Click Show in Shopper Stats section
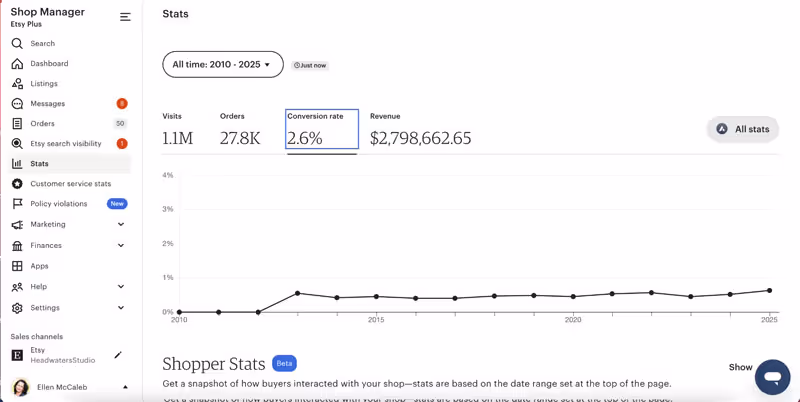800x402 pixels. click(x=740, y=367)
